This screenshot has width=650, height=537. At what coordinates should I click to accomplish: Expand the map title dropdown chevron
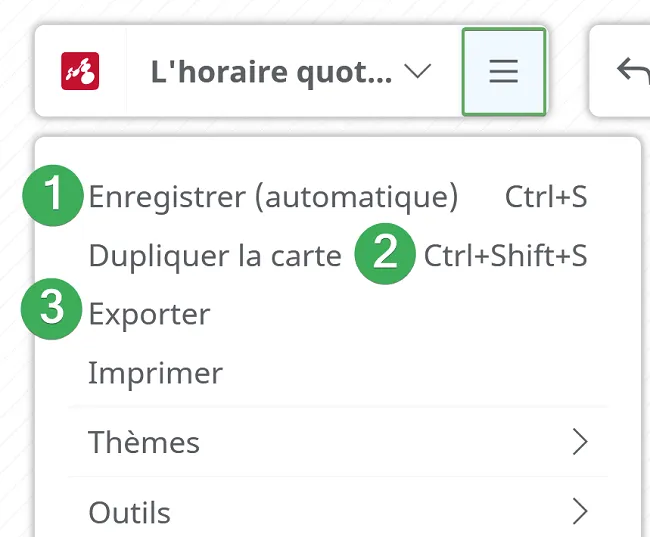(418, 71)
